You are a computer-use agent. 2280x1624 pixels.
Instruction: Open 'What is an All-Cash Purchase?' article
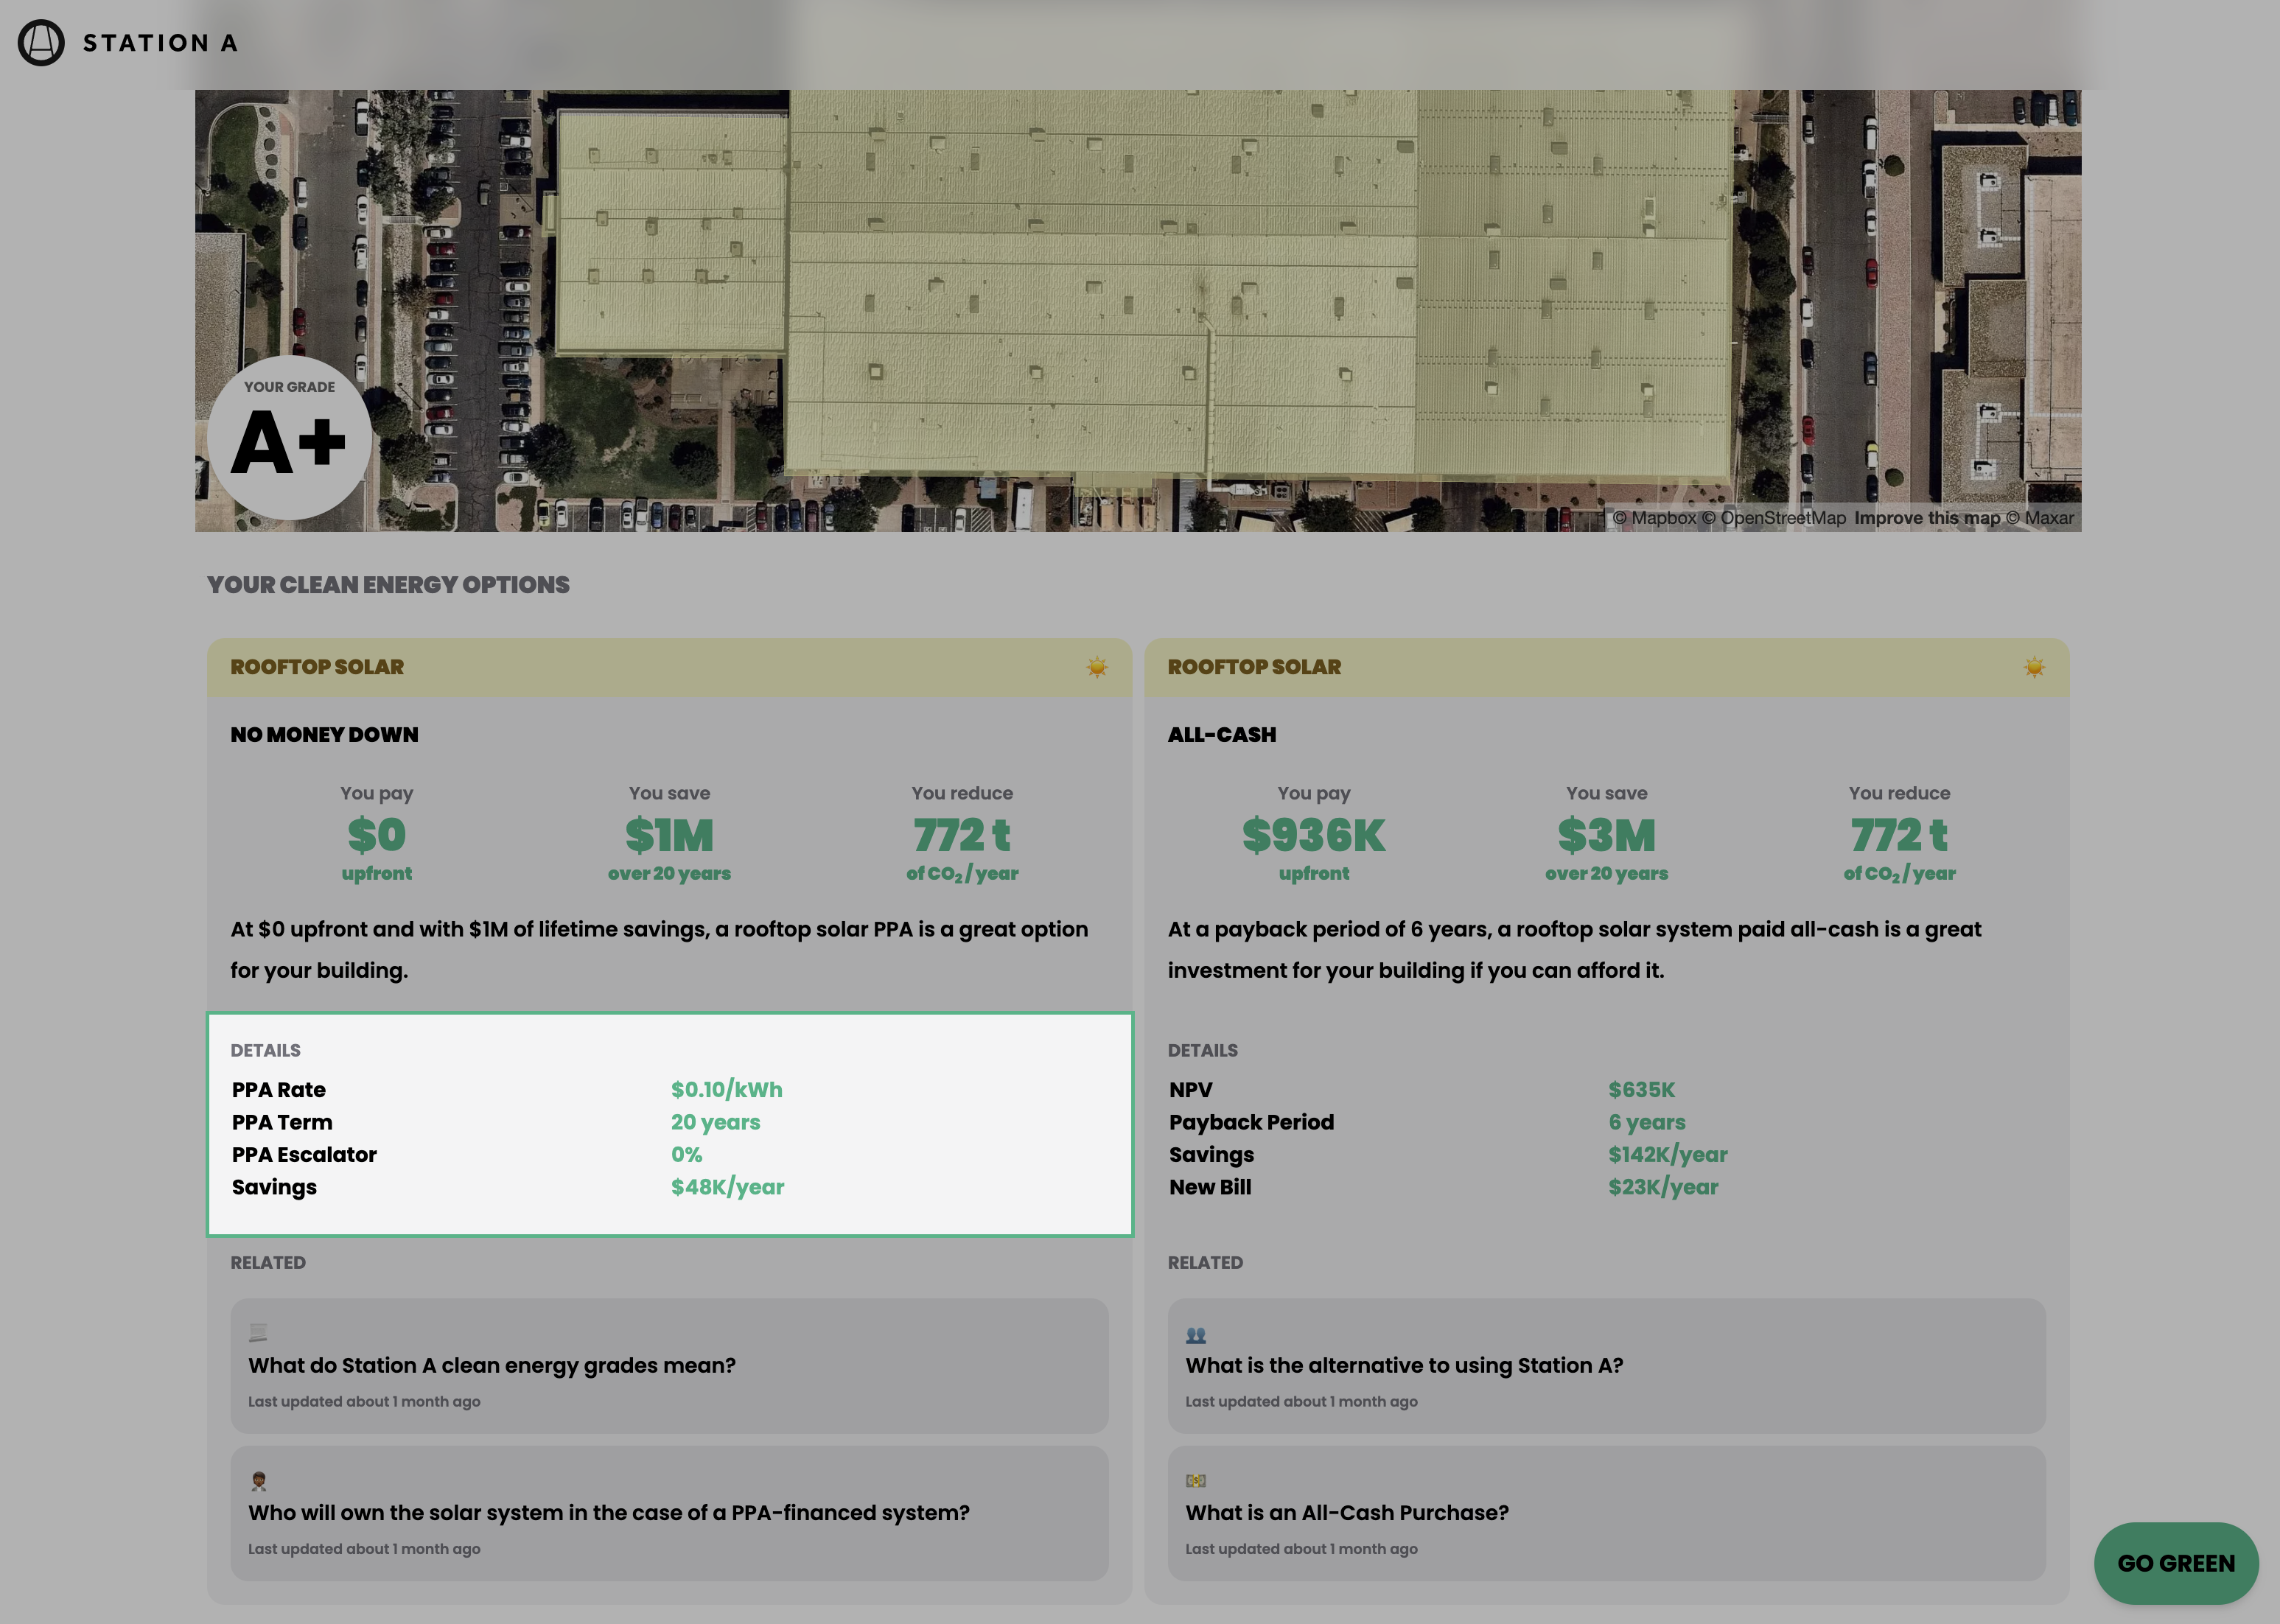tap(1346, 1512)
